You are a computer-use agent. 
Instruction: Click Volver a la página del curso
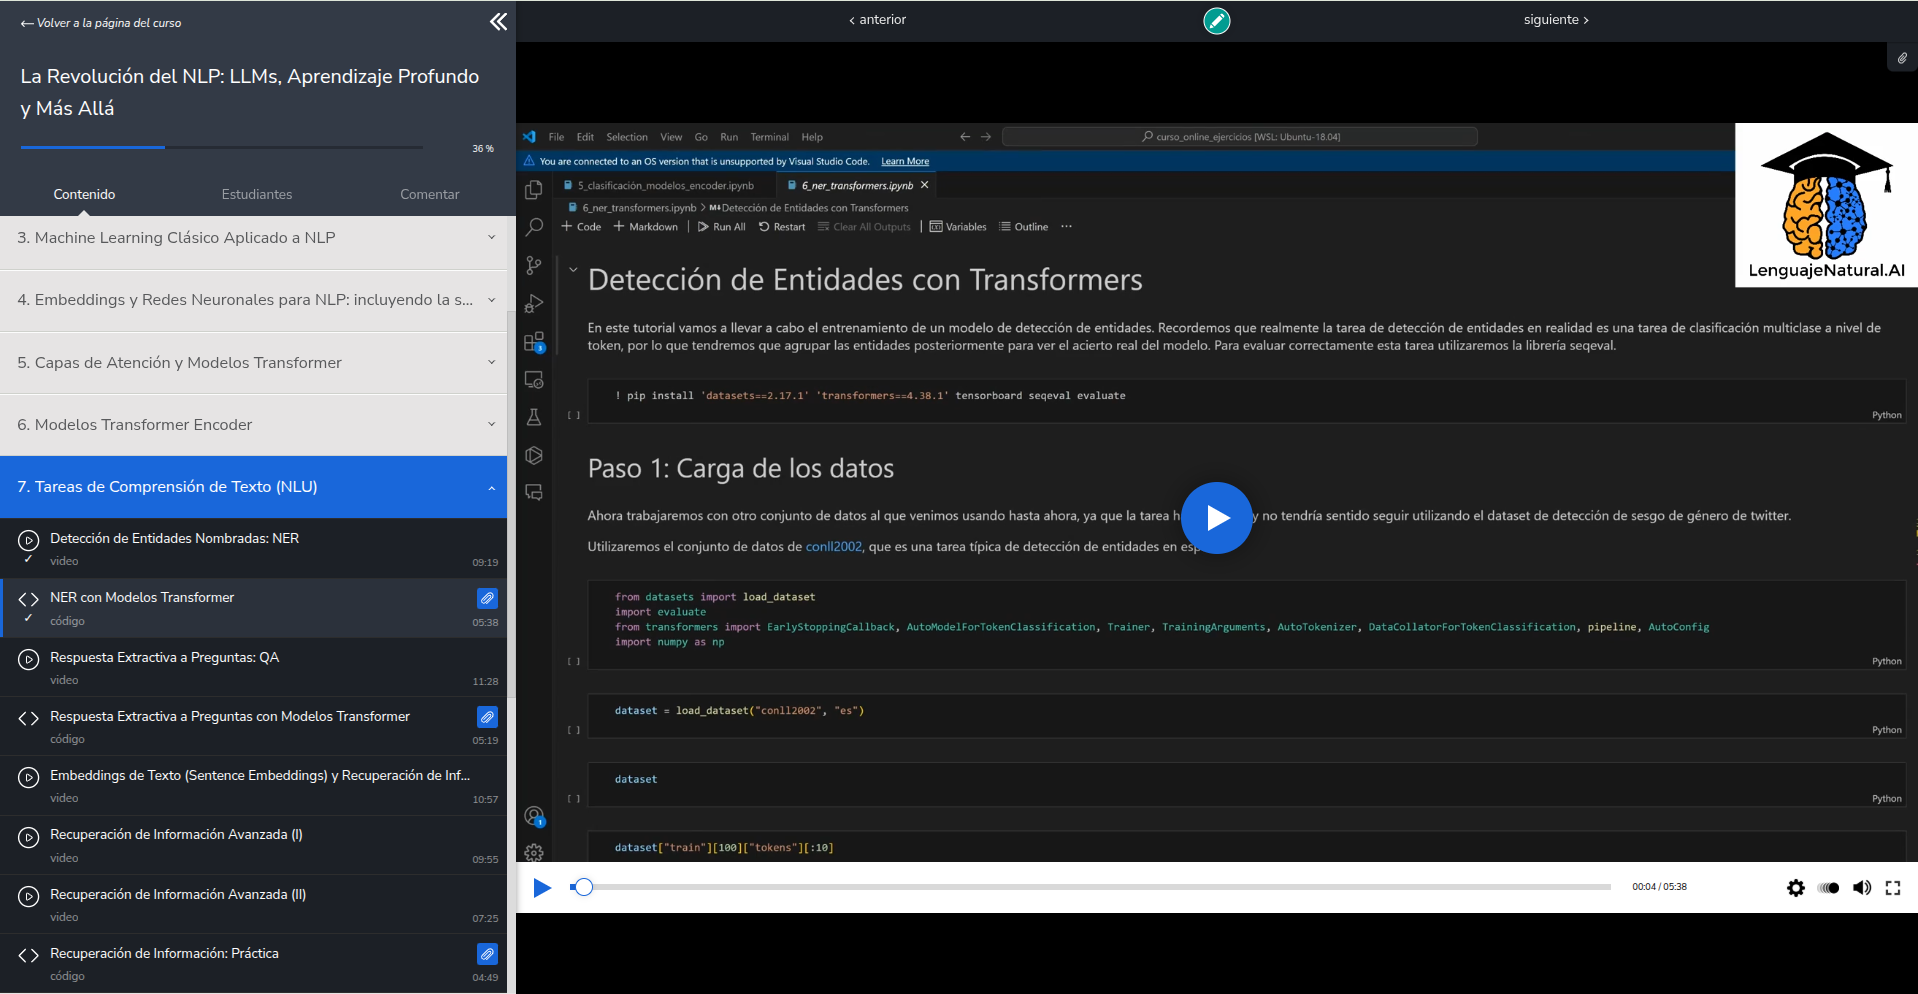click(x=101, y=23)
